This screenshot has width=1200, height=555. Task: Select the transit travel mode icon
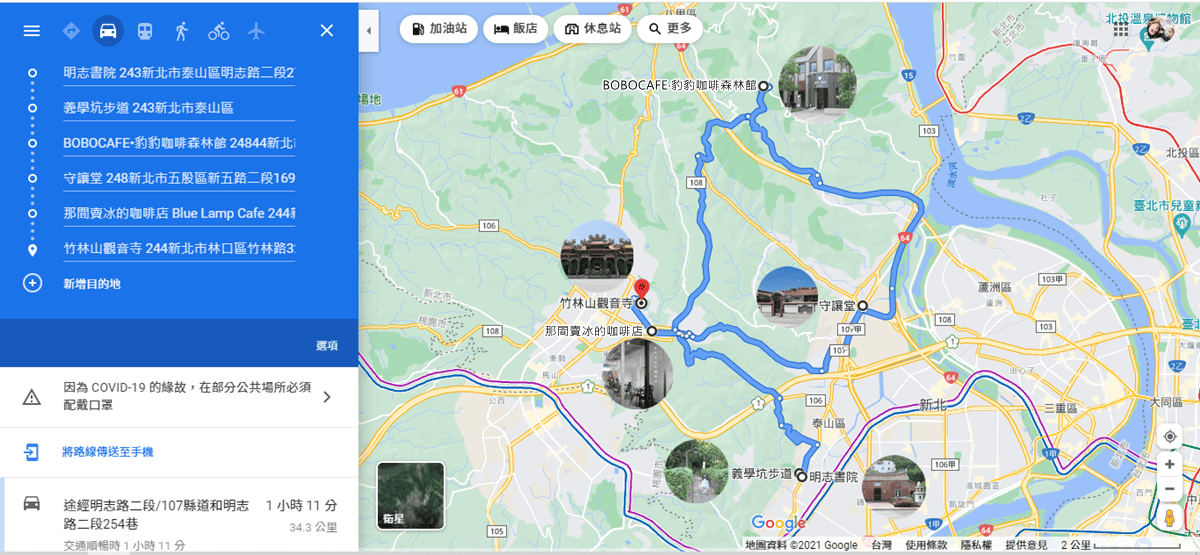click(x=145, y=31)
